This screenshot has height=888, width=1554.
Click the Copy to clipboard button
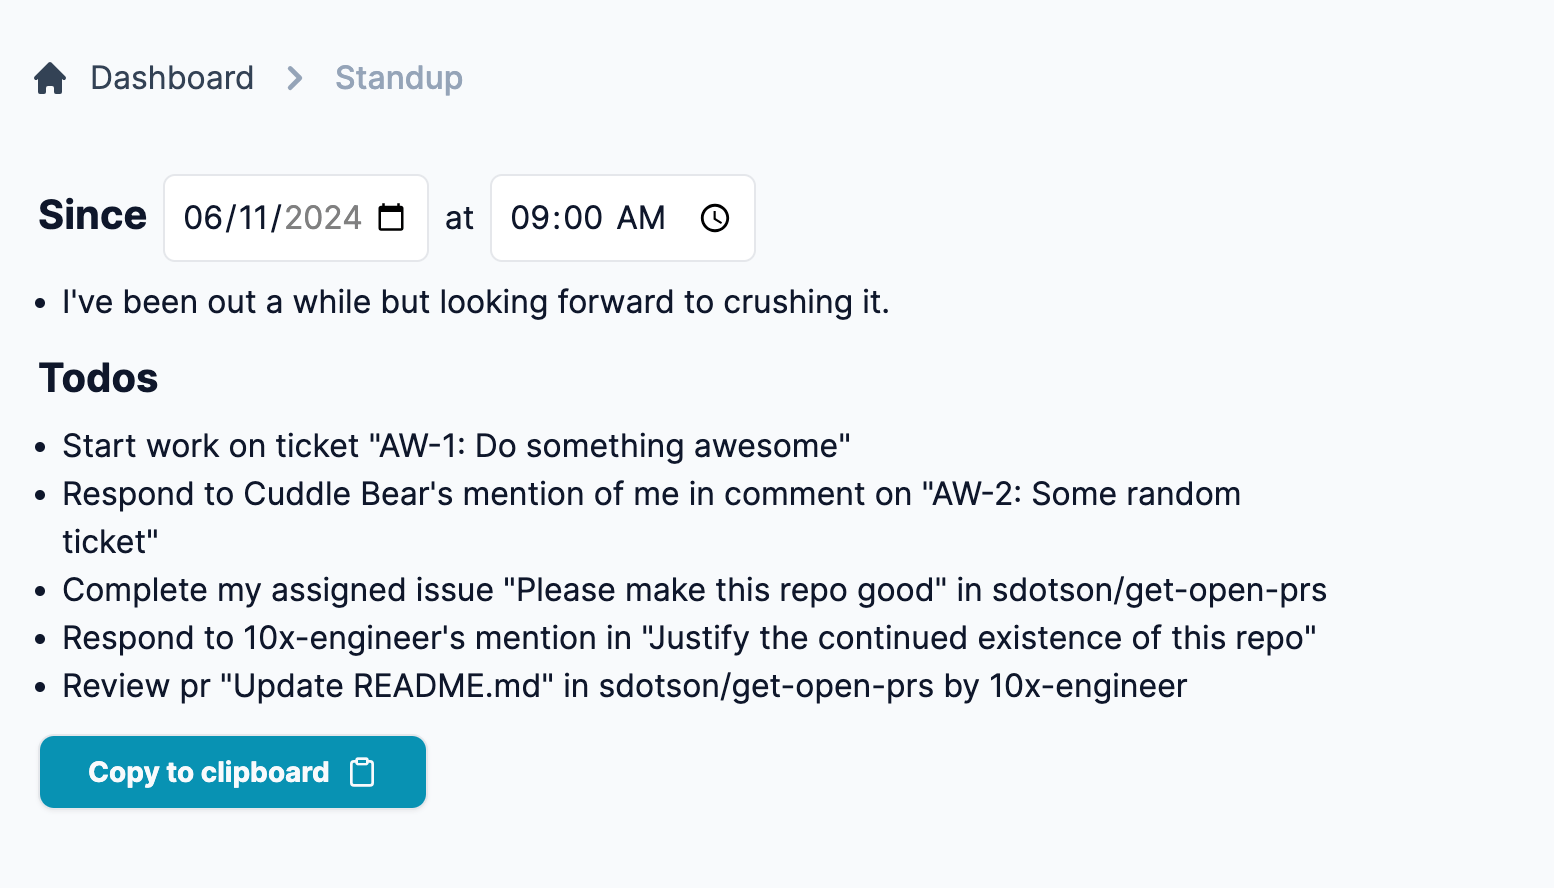(233, 772)
